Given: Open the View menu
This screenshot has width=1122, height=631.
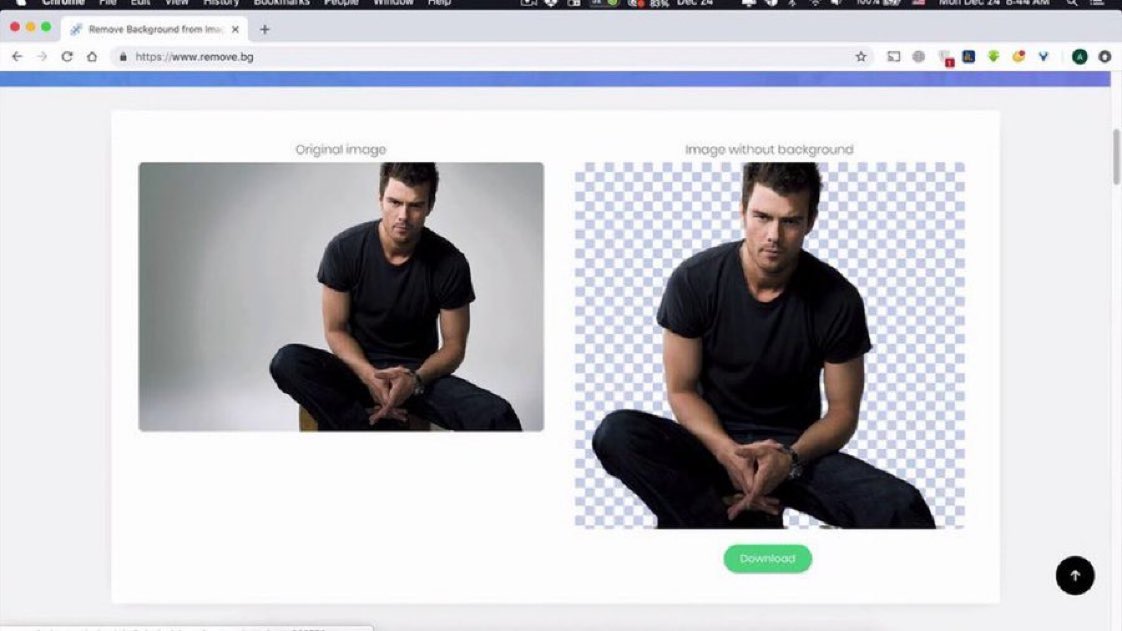Looking at the screenshot, I should (x=176, y=3).
